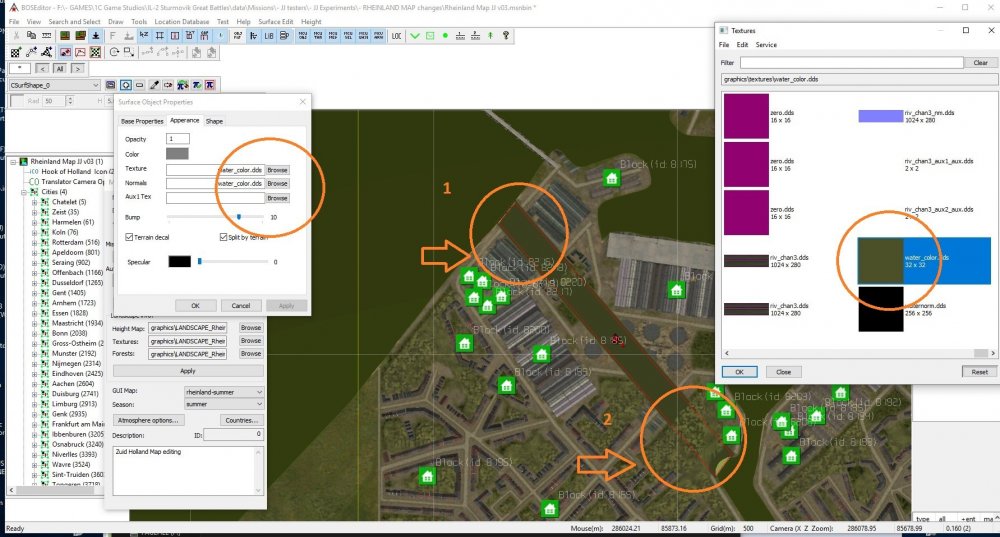This screenshot has height=537, width=1000.
Task: Switch to the Shape tab
Action: (x=215, y=120)
